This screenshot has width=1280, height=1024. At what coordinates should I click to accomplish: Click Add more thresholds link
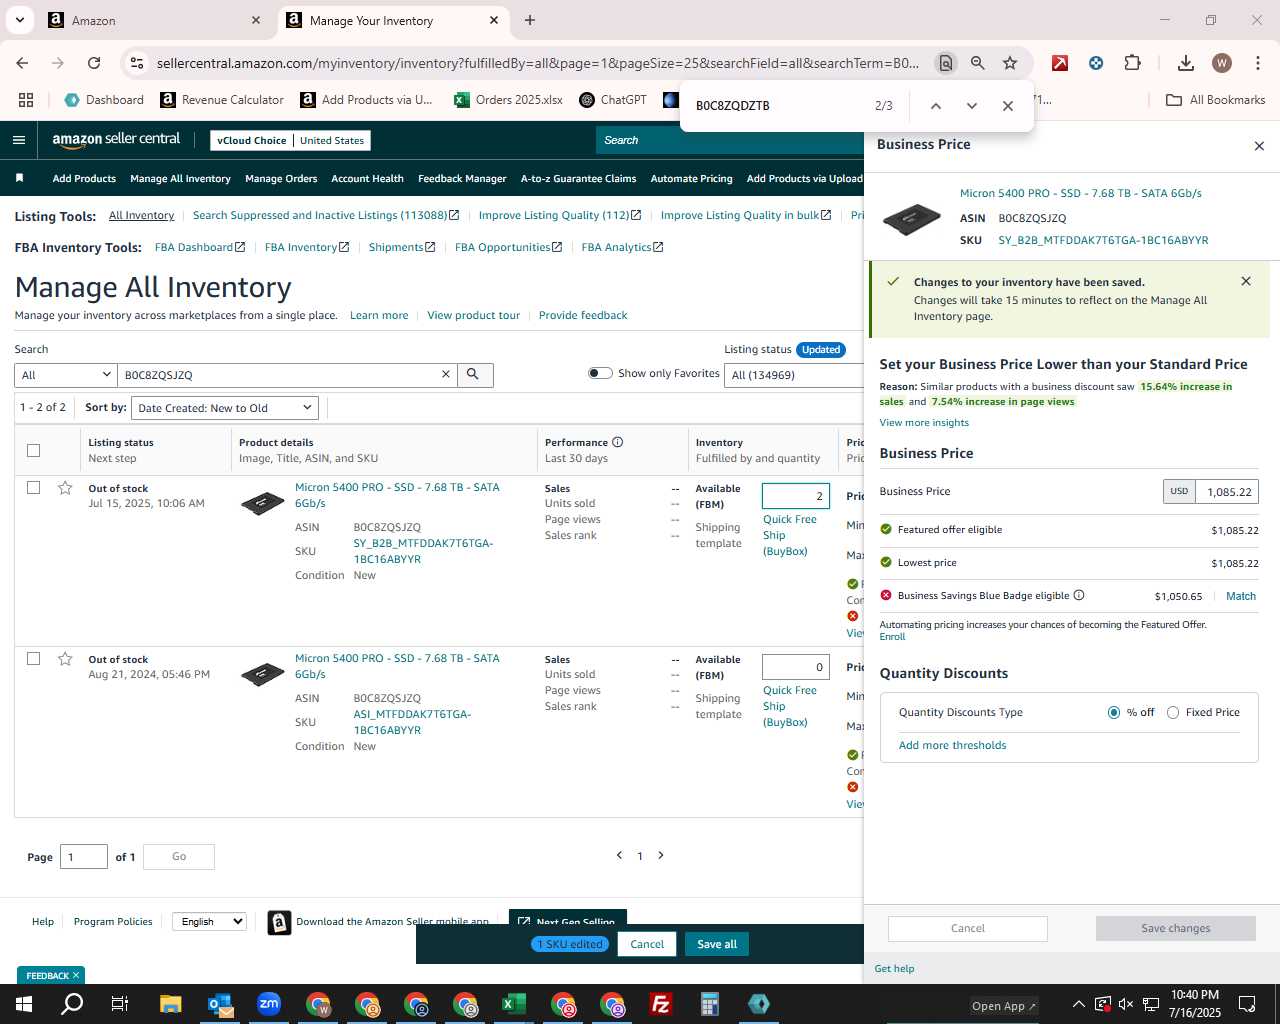click(952, 745)
